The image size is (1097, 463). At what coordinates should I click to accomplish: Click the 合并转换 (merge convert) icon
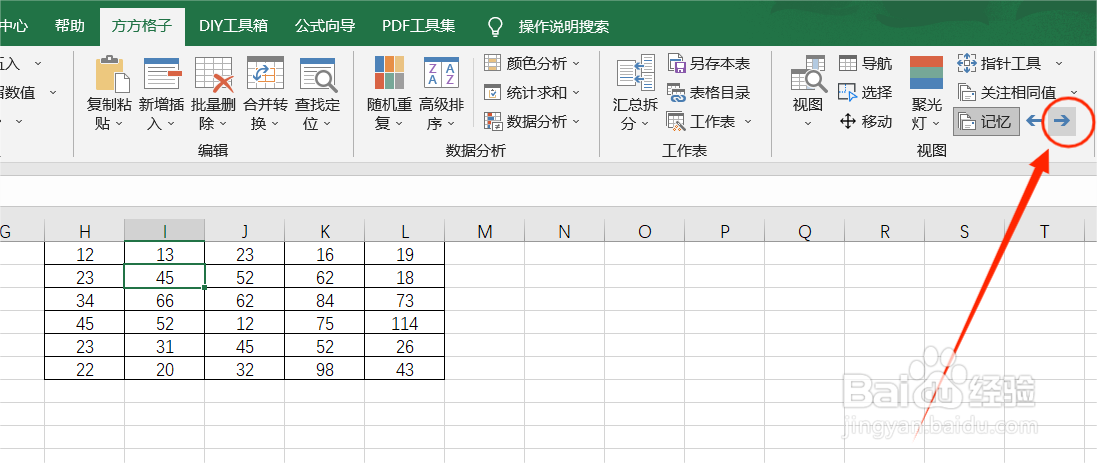click(x=266, y=76)
